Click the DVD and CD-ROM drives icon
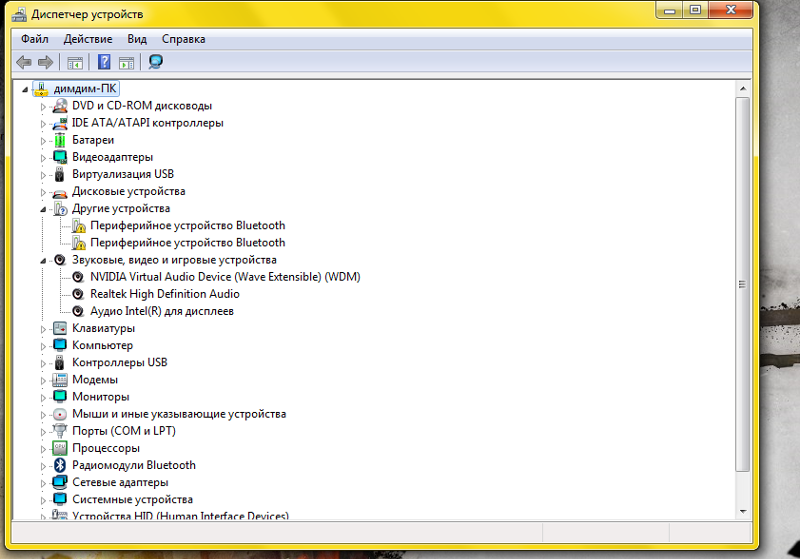This screenshot has height=559, width=800. [60, 106]
